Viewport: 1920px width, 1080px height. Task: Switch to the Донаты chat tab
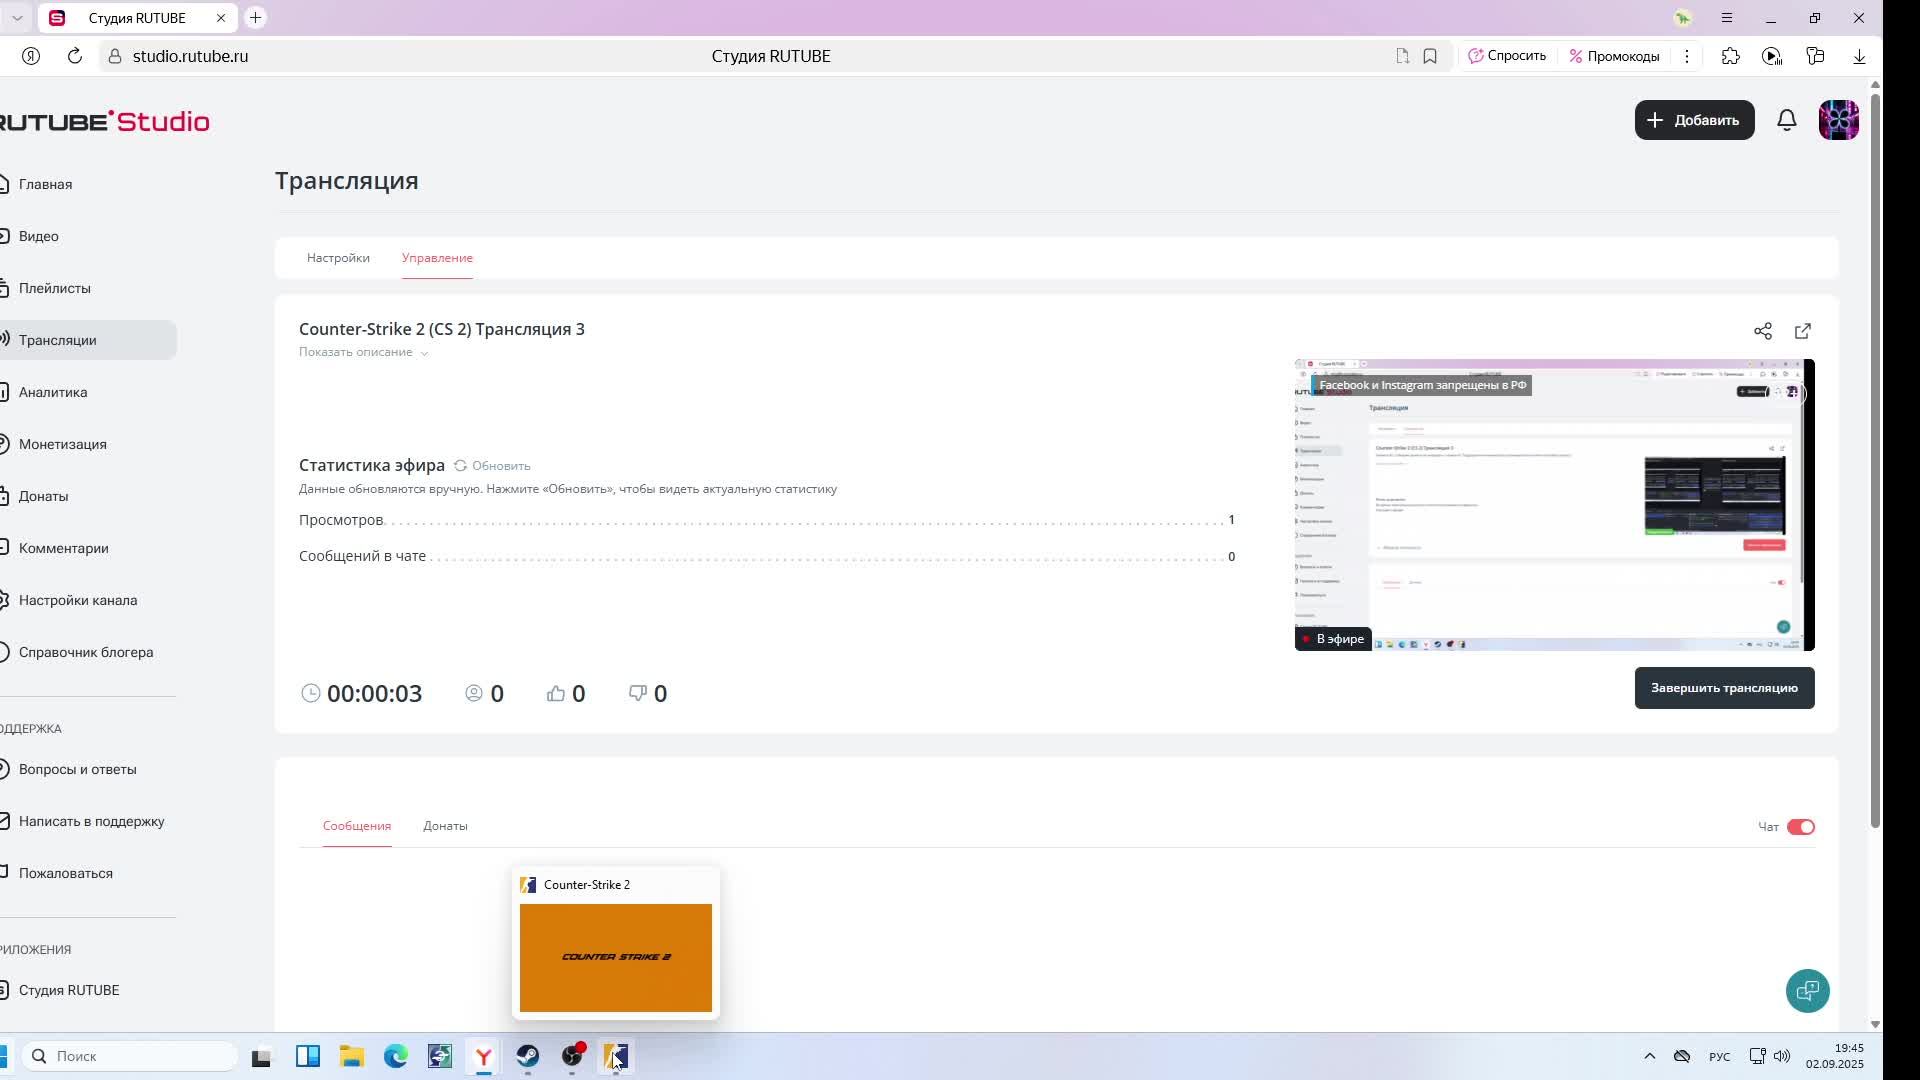tap(445, 826)
